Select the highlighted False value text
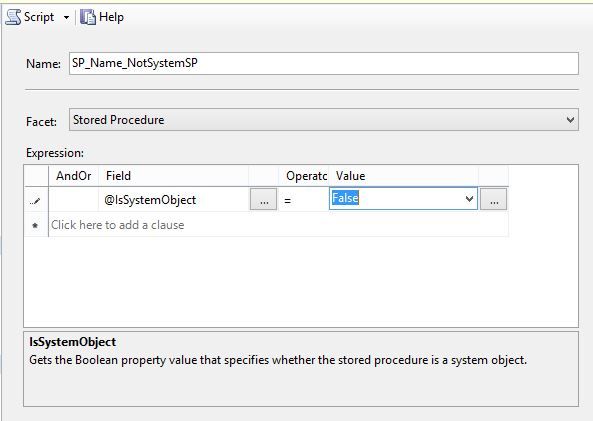This screenshot has height=421, width=593. (x=345, y=198)
